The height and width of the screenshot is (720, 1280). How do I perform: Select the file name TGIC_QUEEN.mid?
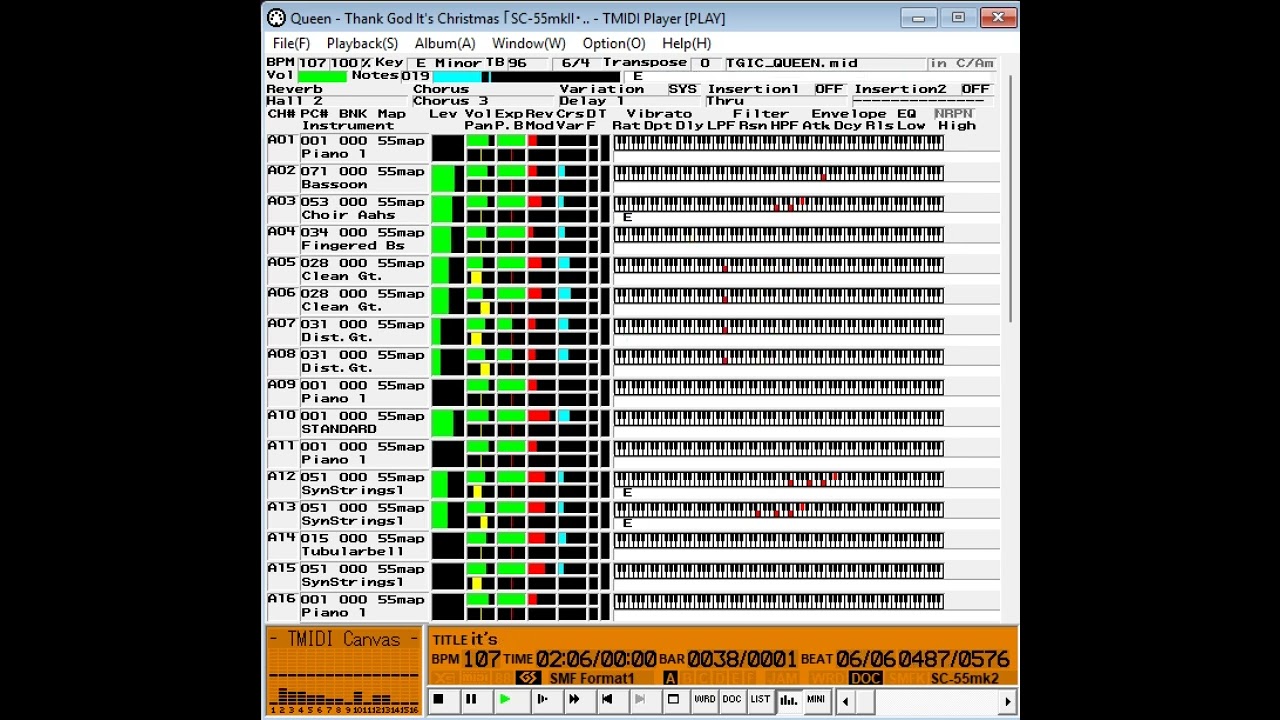pos(792,63)
